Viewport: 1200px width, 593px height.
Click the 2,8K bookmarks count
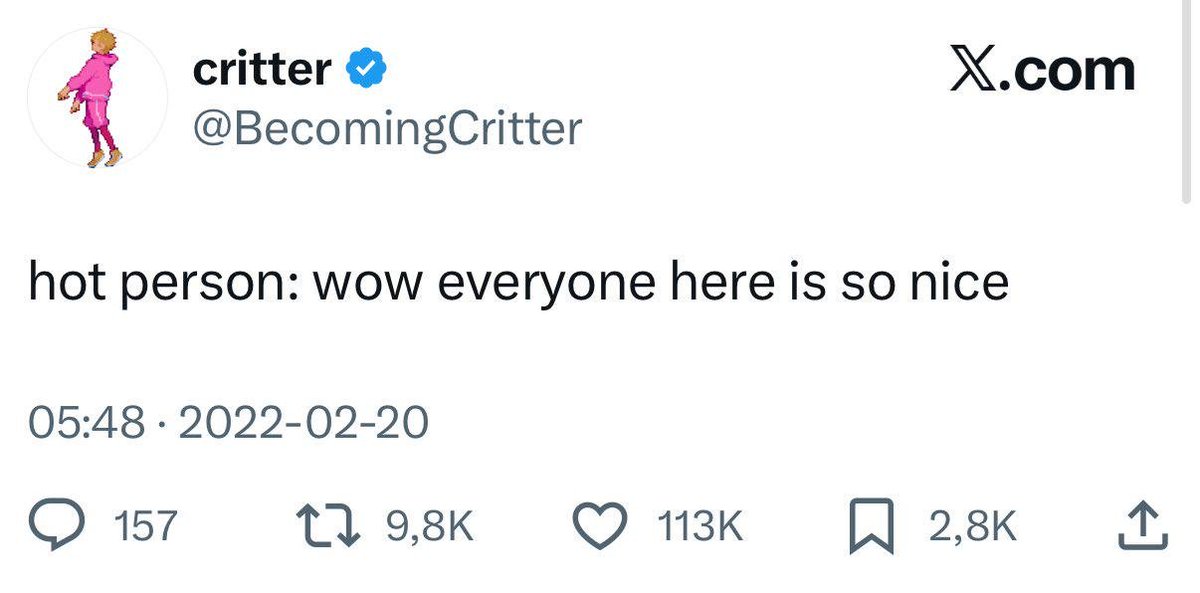tap(972, 526)
